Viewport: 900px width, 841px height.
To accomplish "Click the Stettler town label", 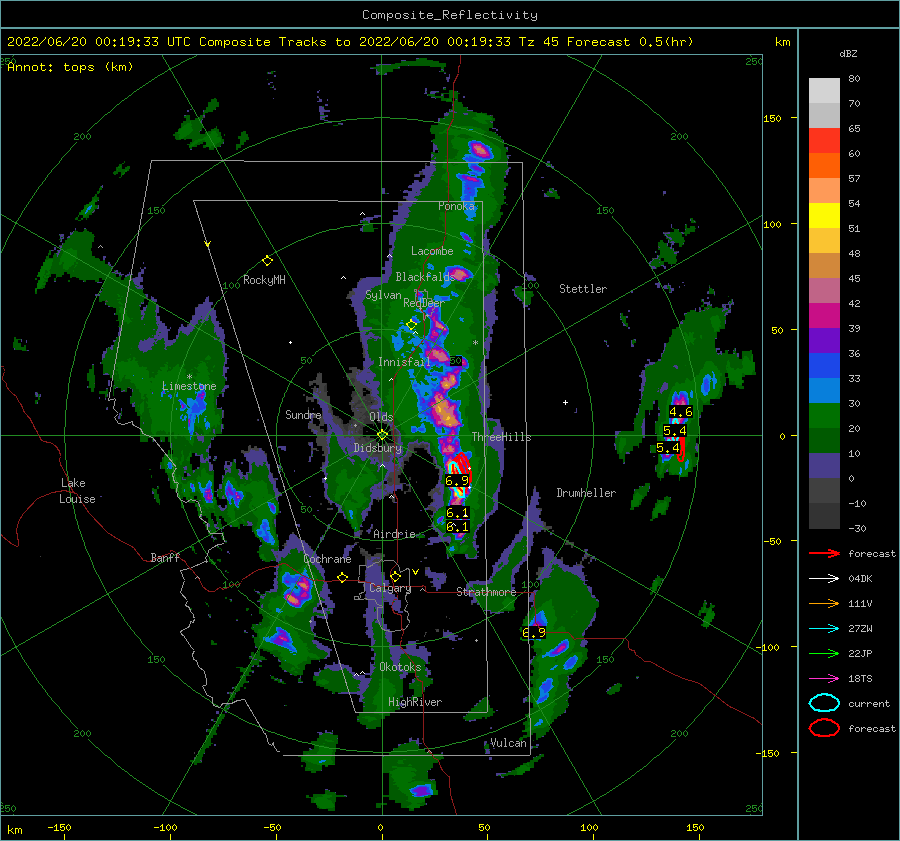I will pyautogui.click(x=583, y=289).
